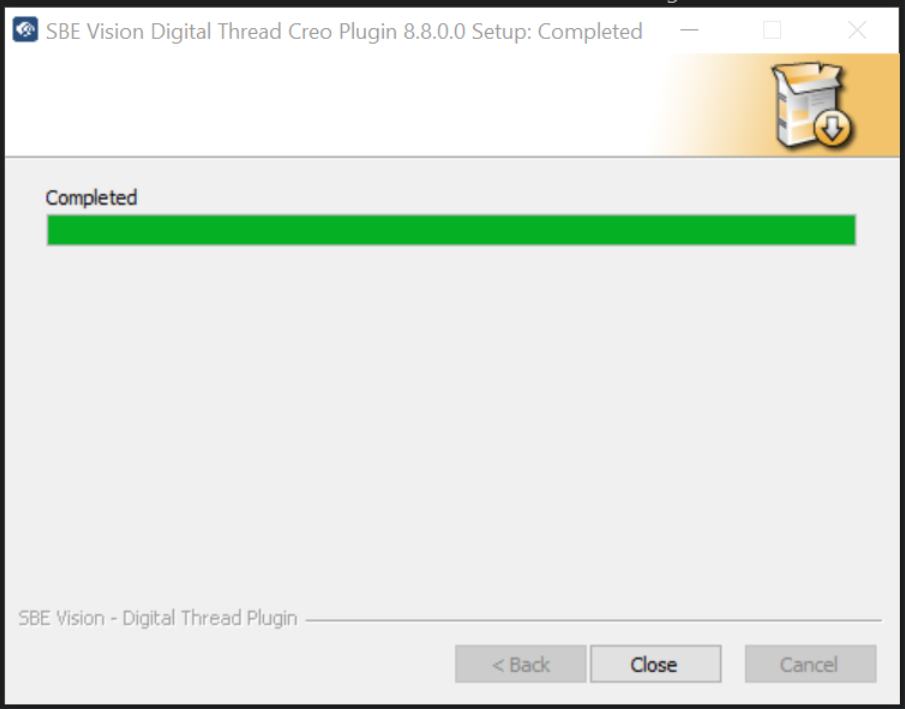Click the Close button to finish setup
This screenshot has height=709, width=905.
point(656,664)
